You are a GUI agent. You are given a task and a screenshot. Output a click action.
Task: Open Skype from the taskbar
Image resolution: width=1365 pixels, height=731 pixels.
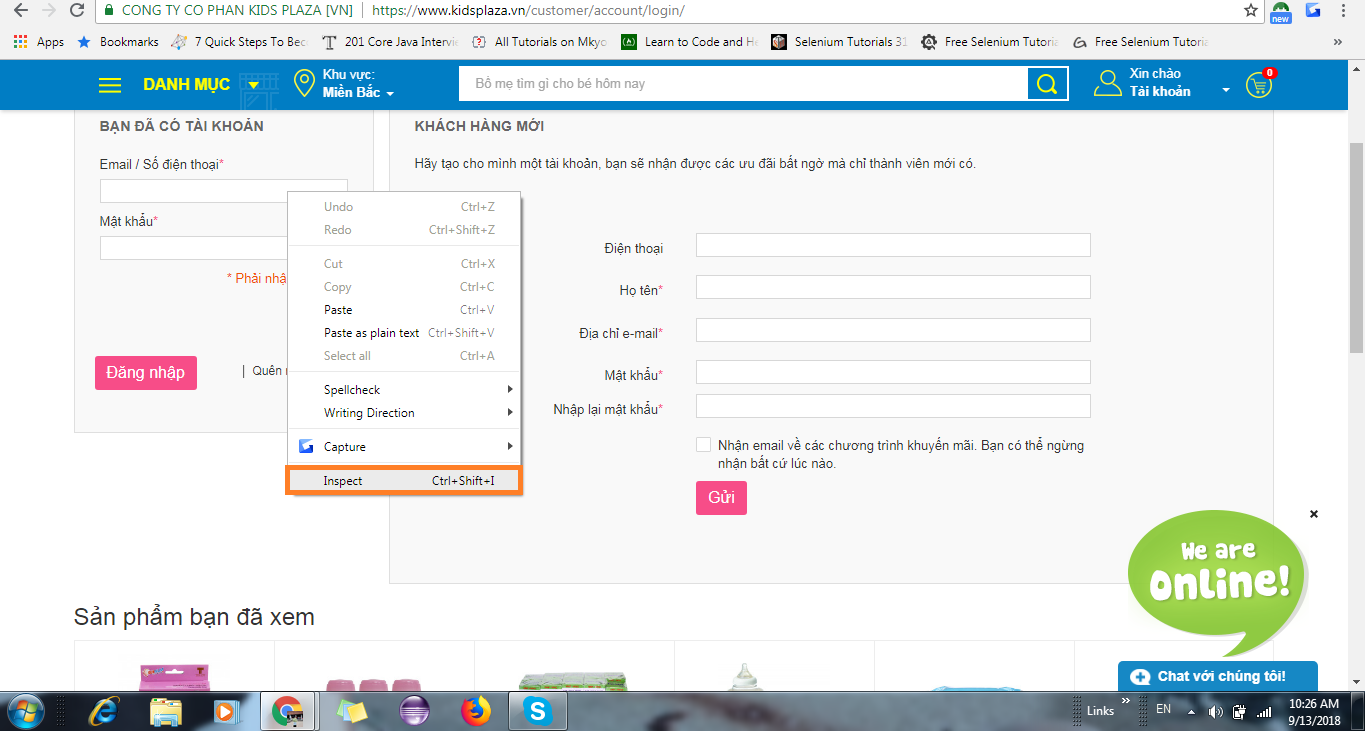click(x=538, y=711)
